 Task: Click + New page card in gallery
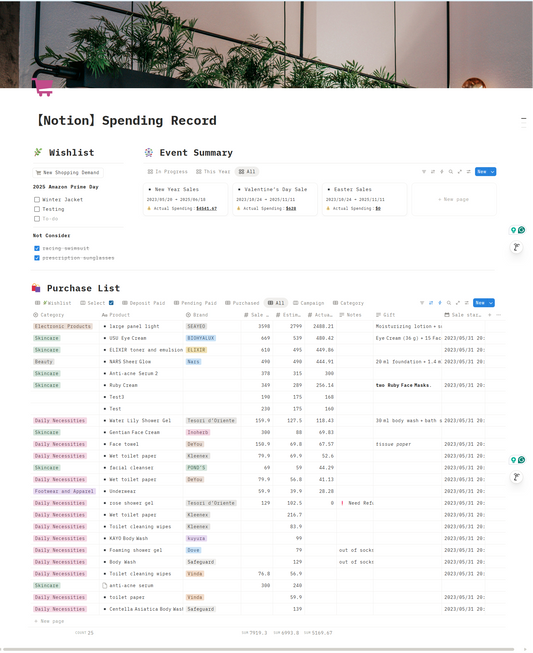(454, 199)
